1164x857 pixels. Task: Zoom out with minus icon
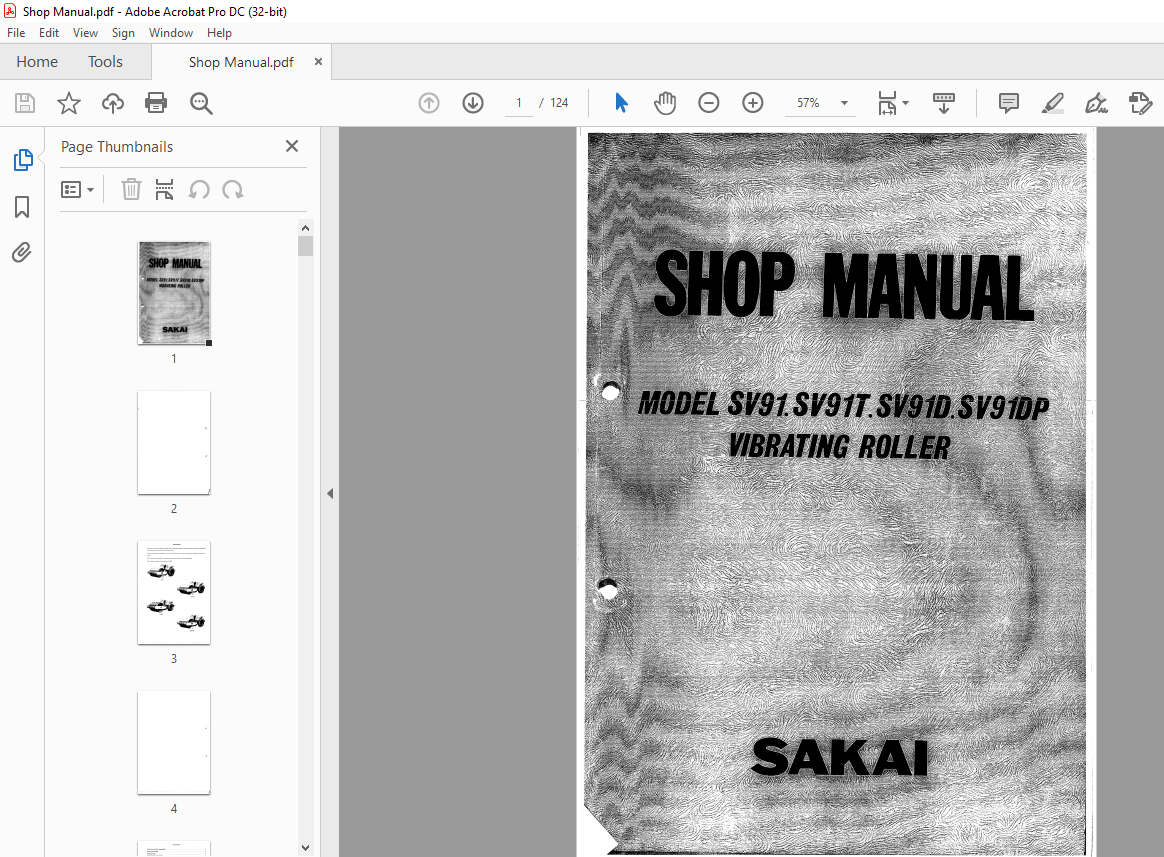(709, 102)
